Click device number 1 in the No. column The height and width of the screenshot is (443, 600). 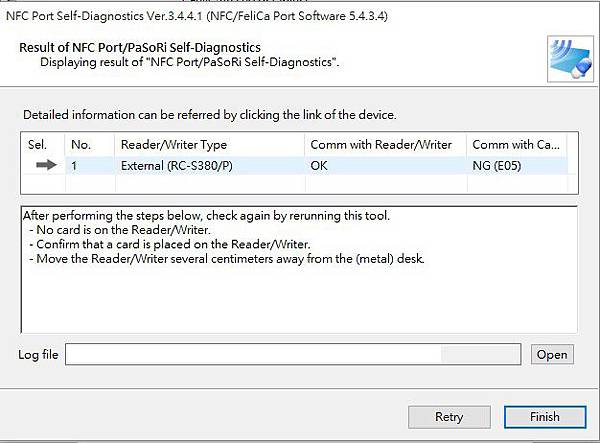[x=75, y=165]
